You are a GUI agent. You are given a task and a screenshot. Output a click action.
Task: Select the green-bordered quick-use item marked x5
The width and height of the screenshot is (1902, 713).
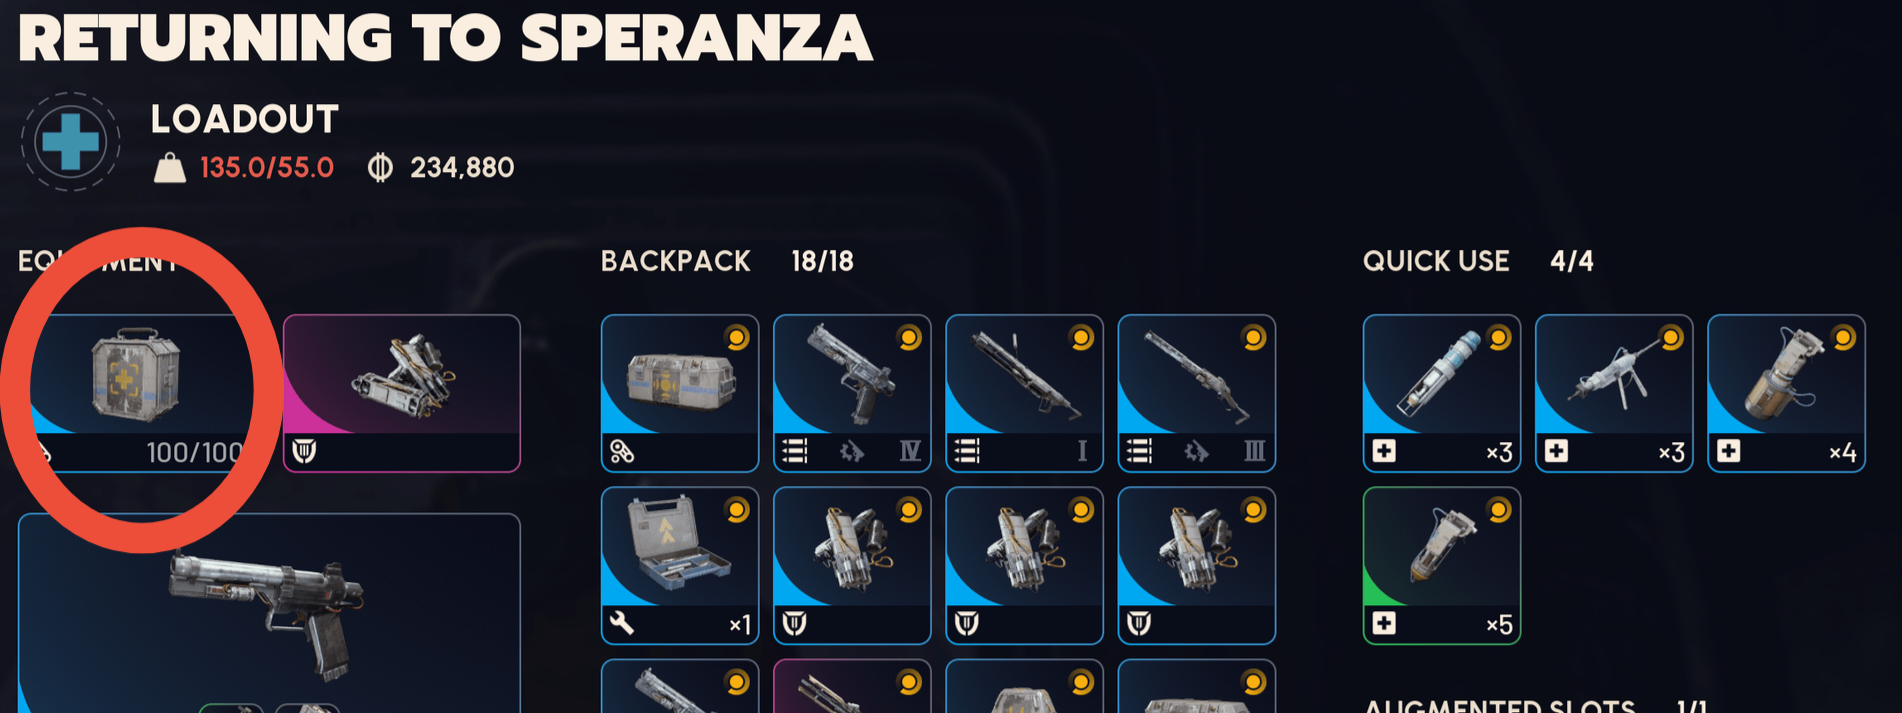coord(1442,565)
